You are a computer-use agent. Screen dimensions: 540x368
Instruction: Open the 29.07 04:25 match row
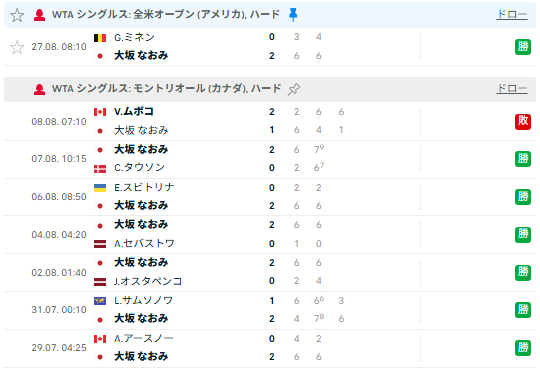270,348
